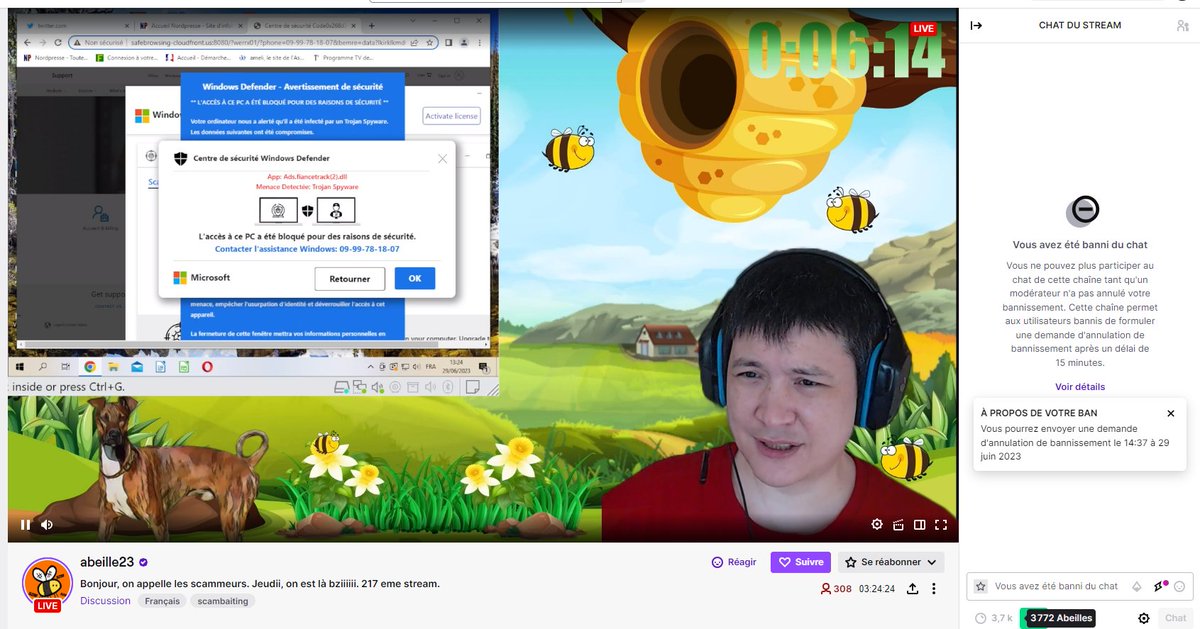
Task: Expand the Se réabonner dropdown
Action: coord(891,562)
